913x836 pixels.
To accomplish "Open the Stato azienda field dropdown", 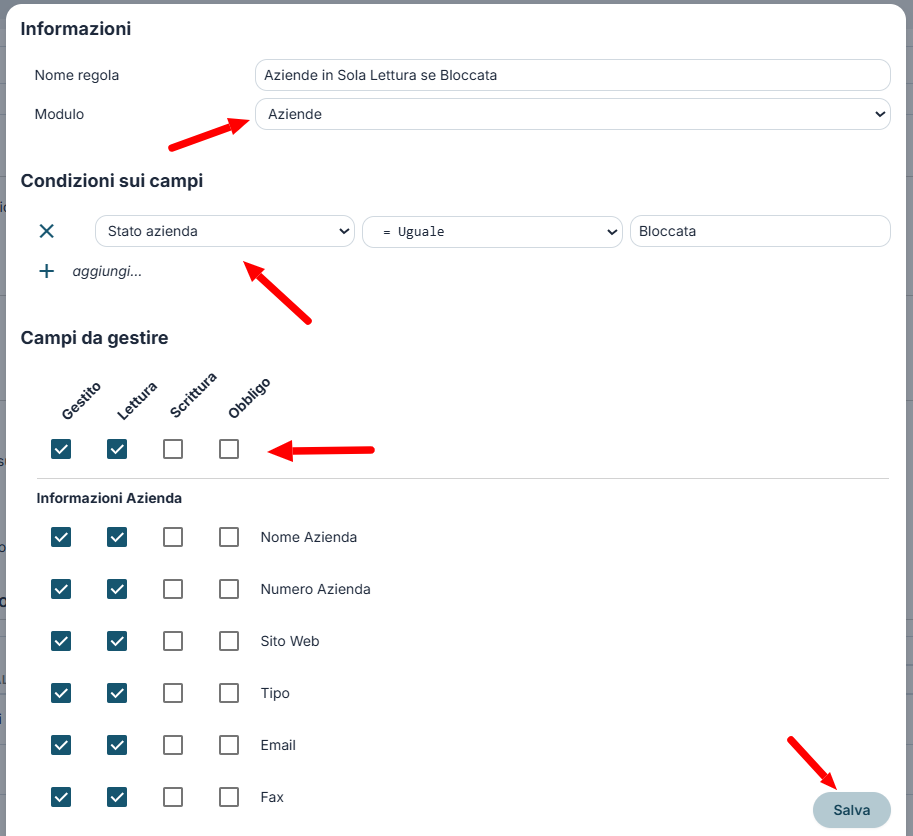I will [x=225, y=231].
